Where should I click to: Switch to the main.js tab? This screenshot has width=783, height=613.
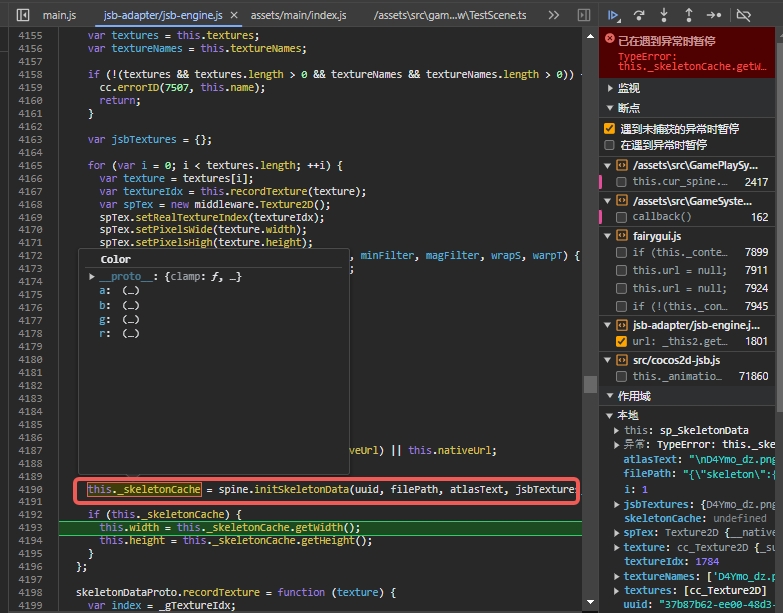click(x=59, y=16)
